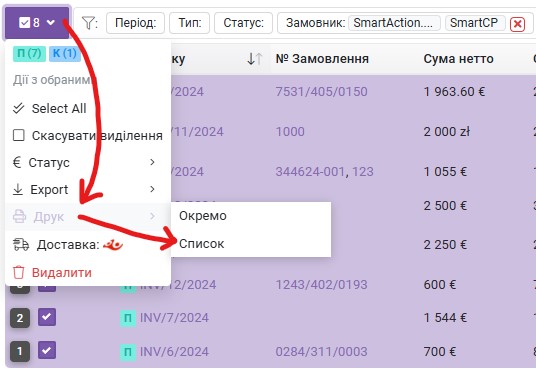
Task: Click the euro icon next to Статус
Action: pos(17,162)
